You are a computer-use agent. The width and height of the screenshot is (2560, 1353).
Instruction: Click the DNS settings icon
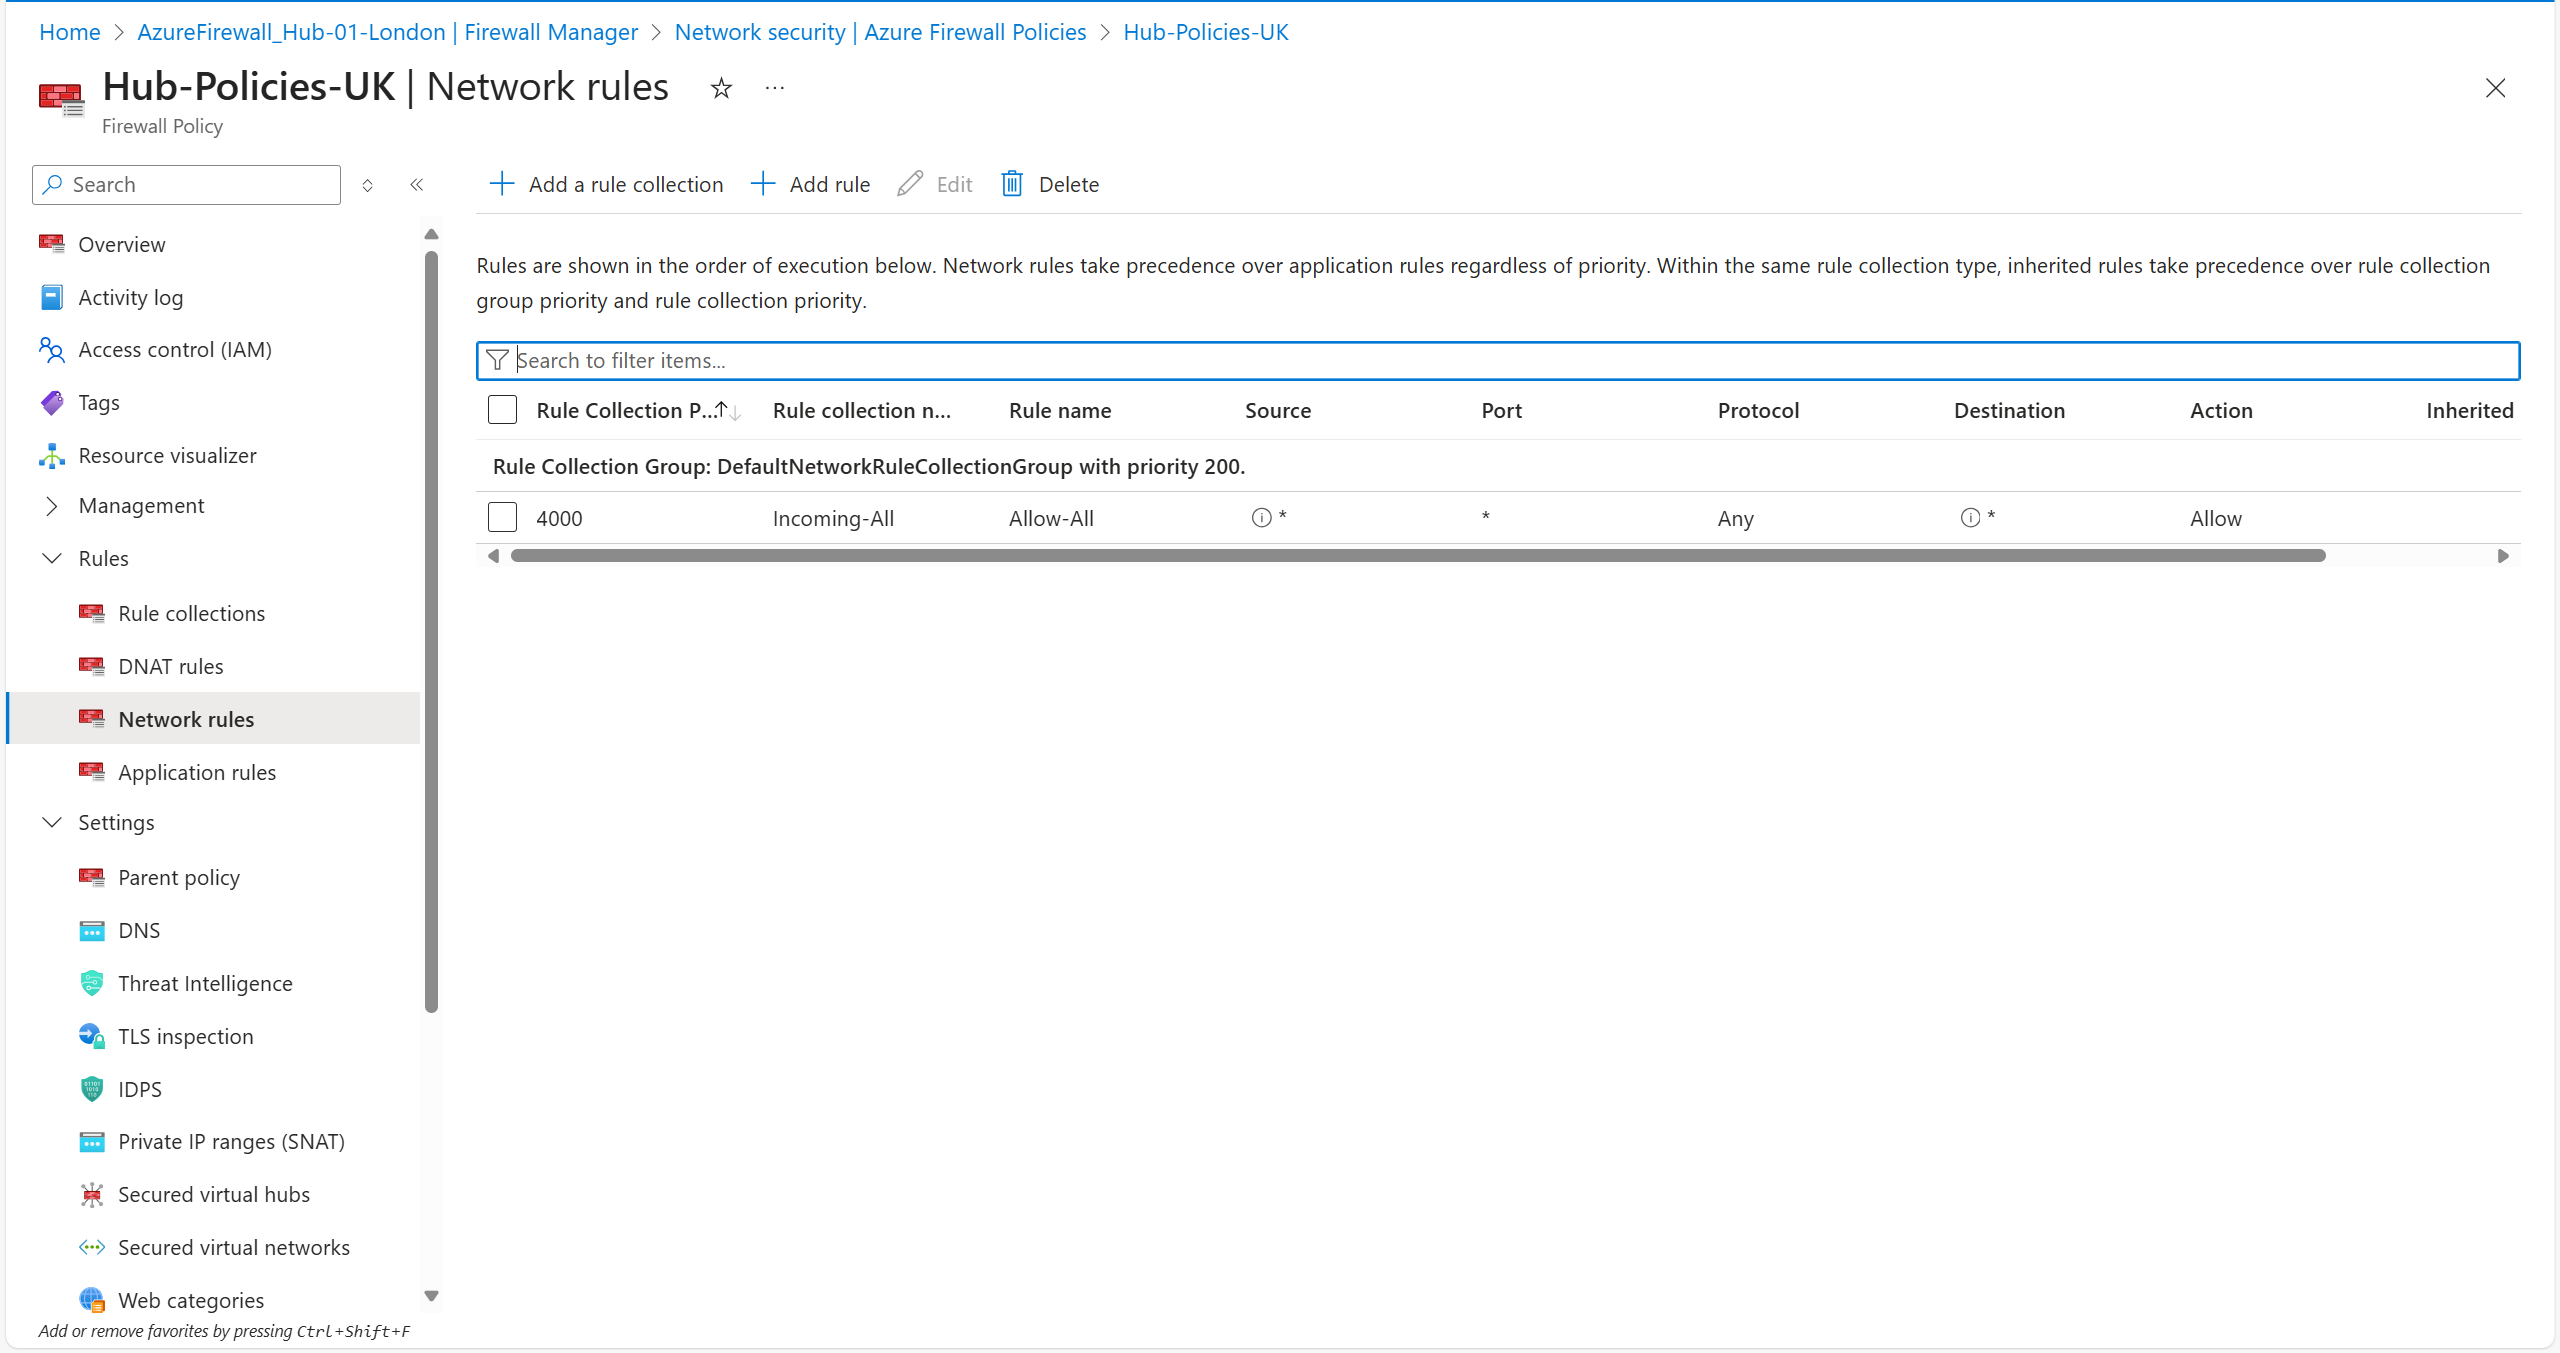(92, 931)
